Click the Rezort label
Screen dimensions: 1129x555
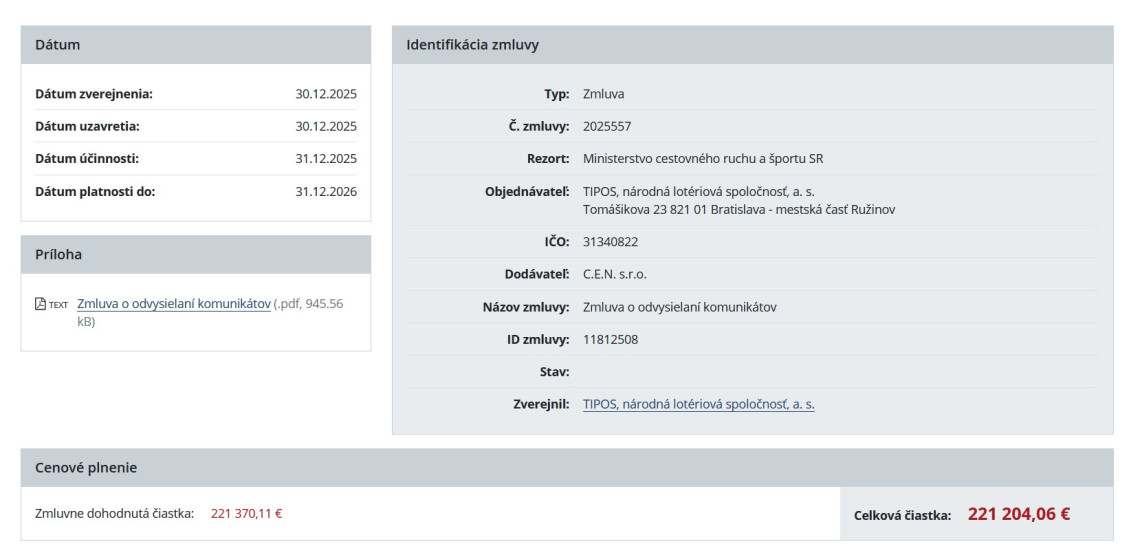[548, 159]
